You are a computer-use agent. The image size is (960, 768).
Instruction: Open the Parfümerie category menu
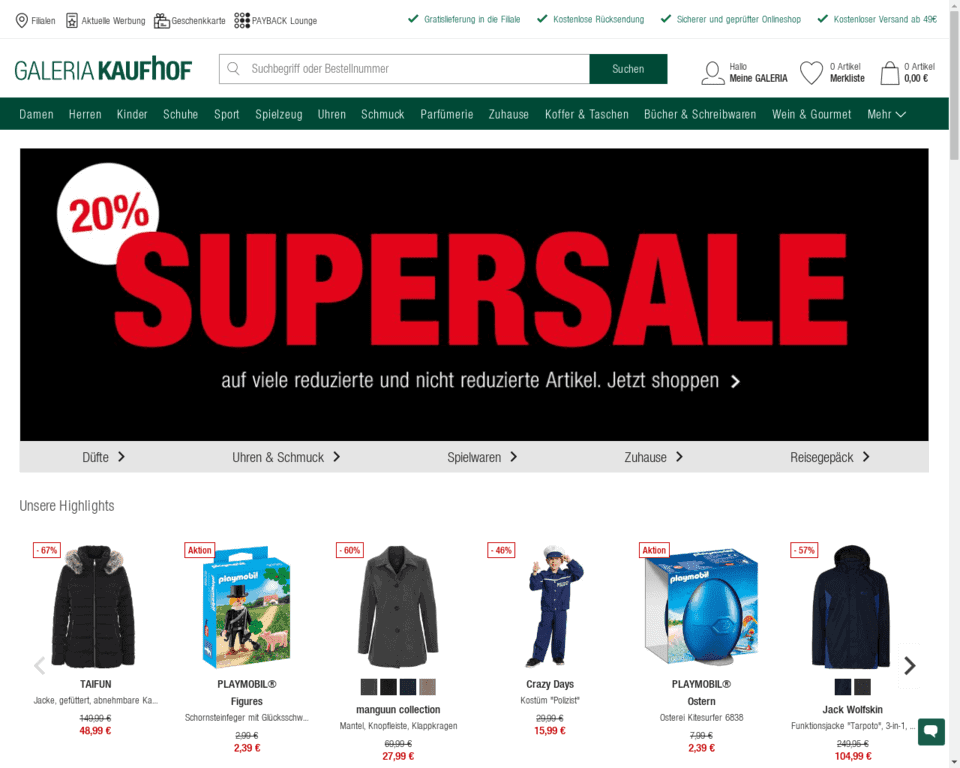click(446, 114)
